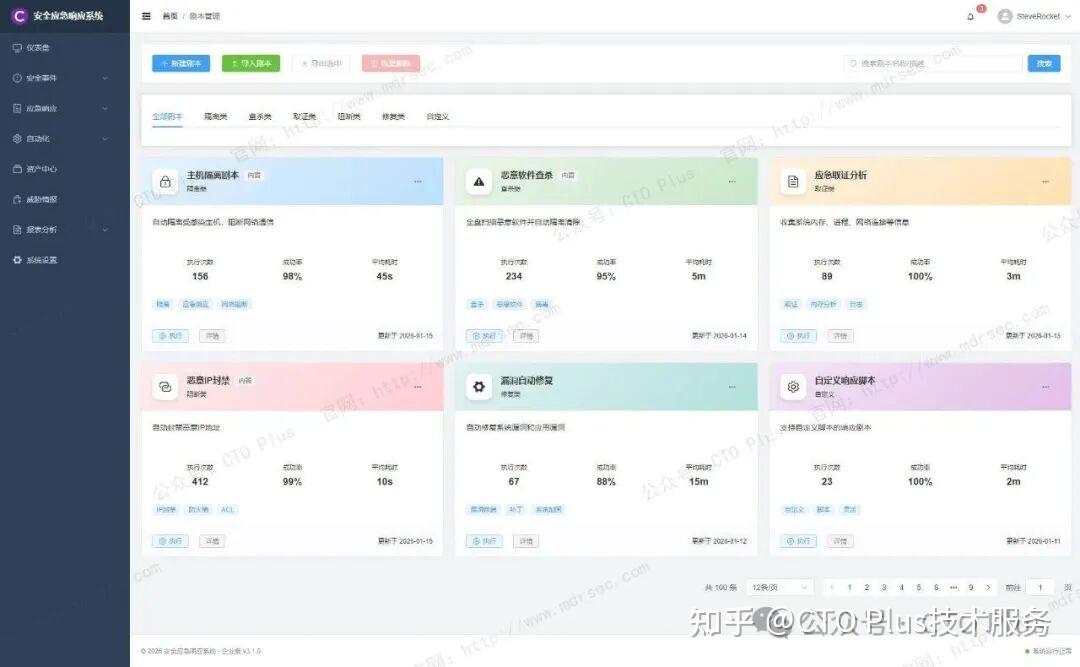Expand the 报表分析 sidebar submenu

(105, 229)
